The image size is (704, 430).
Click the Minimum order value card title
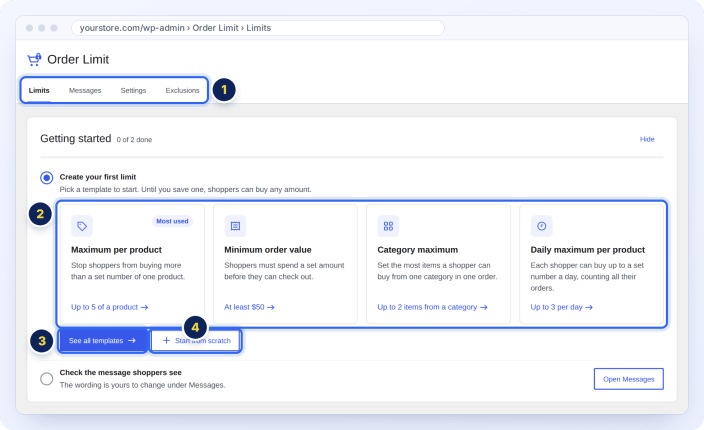coord(268,250)
